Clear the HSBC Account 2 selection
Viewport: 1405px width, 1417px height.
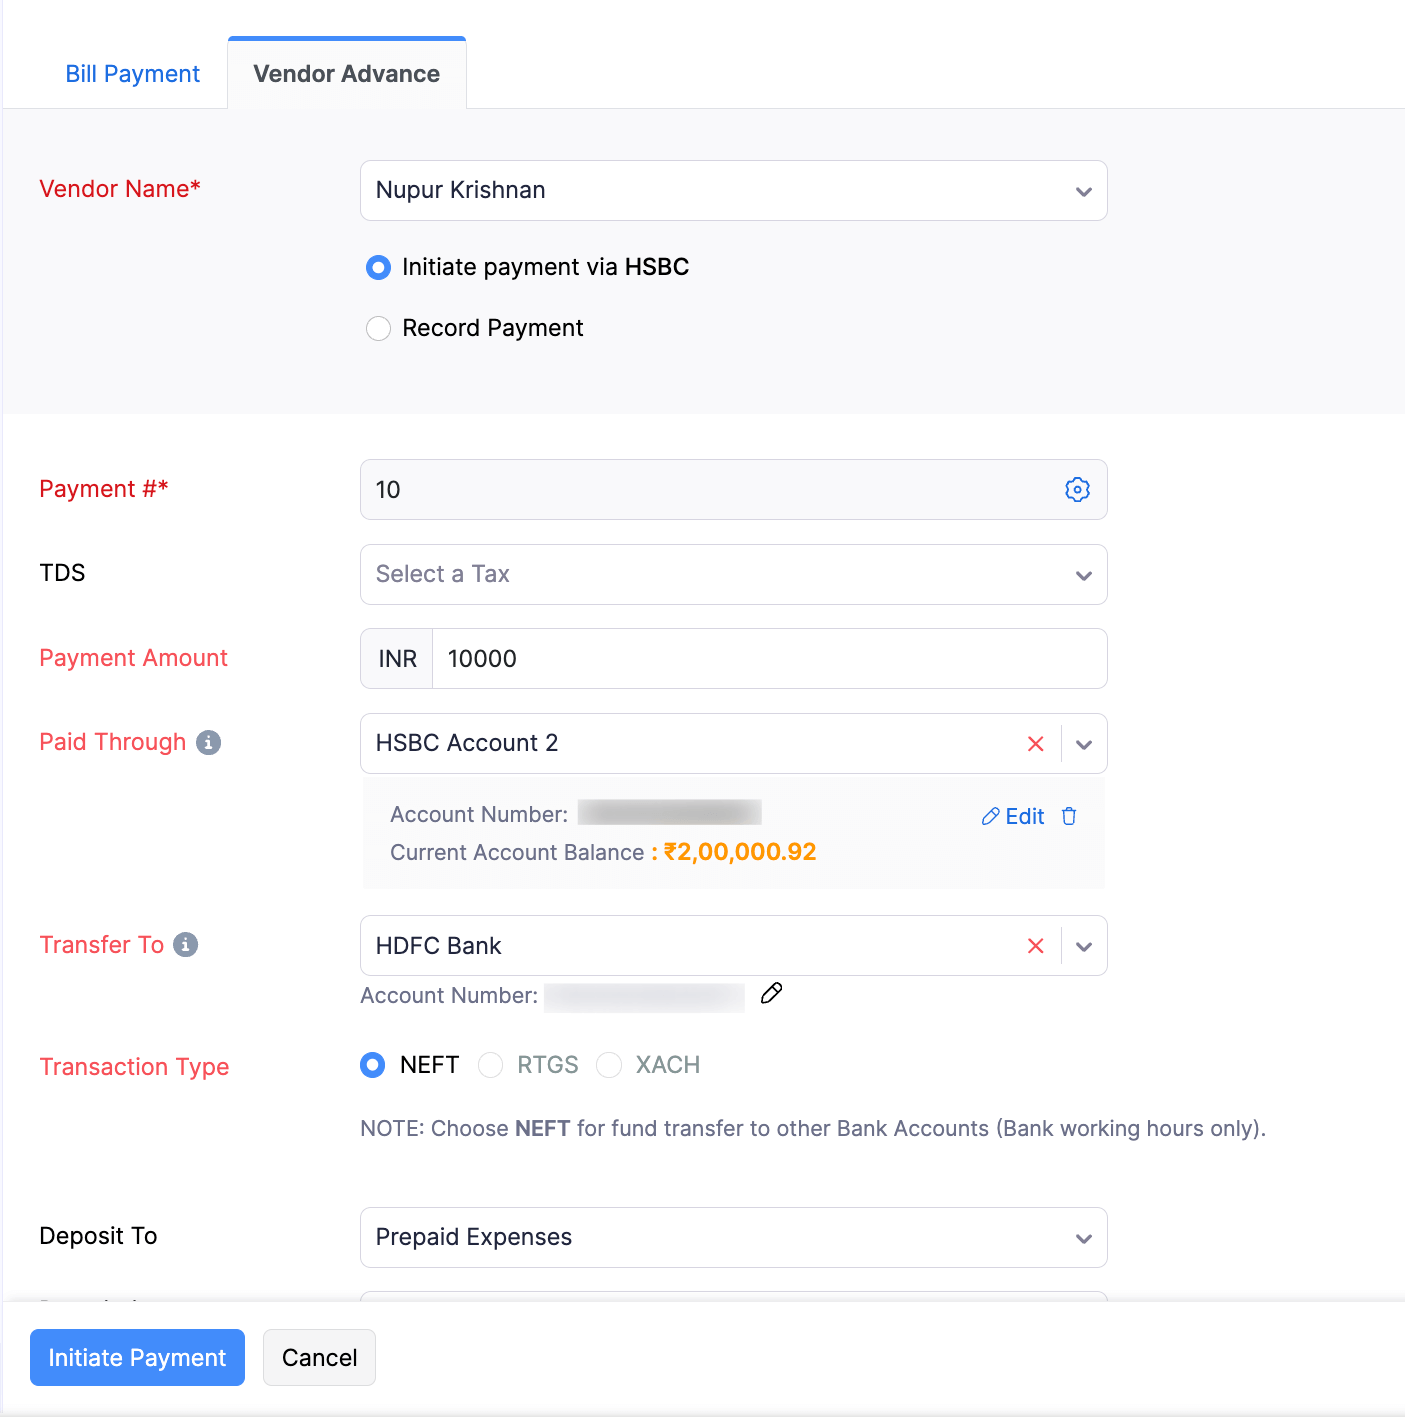[1035, 743]
